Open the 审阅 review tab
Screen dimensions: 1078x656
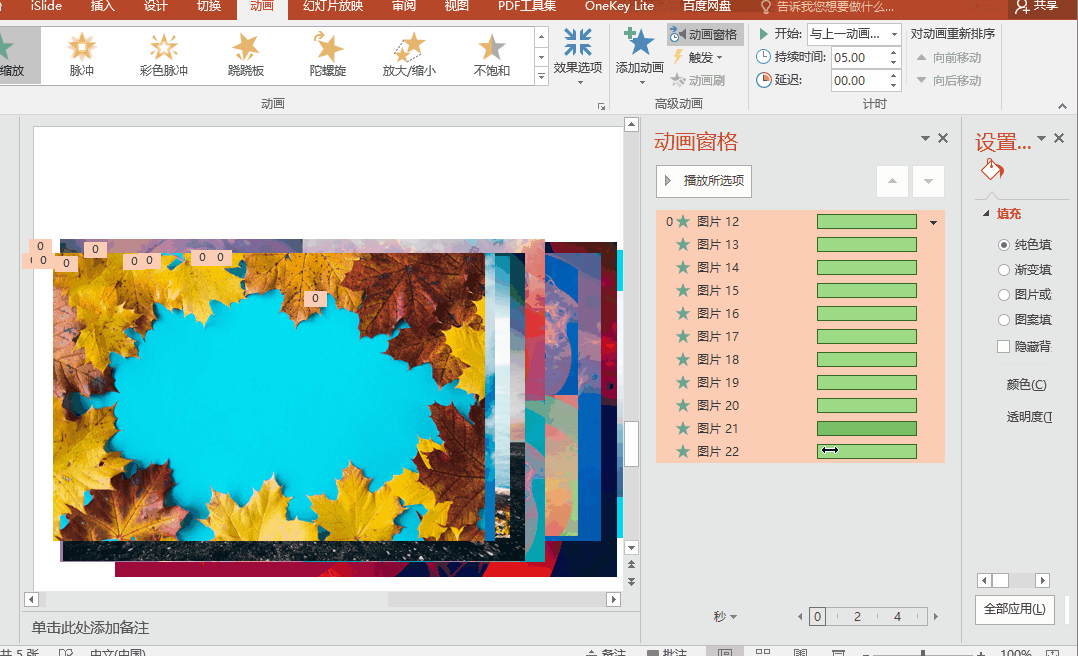[404, 6]
